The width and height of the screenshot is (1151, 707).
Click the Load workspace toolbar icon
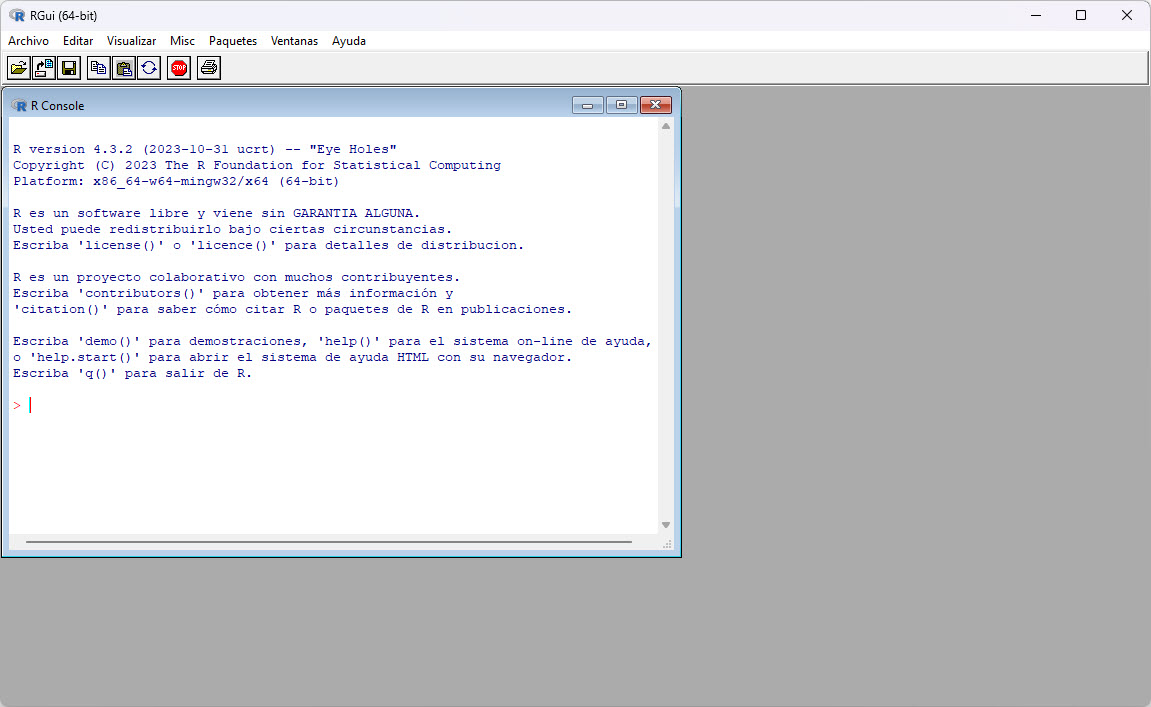44,68
